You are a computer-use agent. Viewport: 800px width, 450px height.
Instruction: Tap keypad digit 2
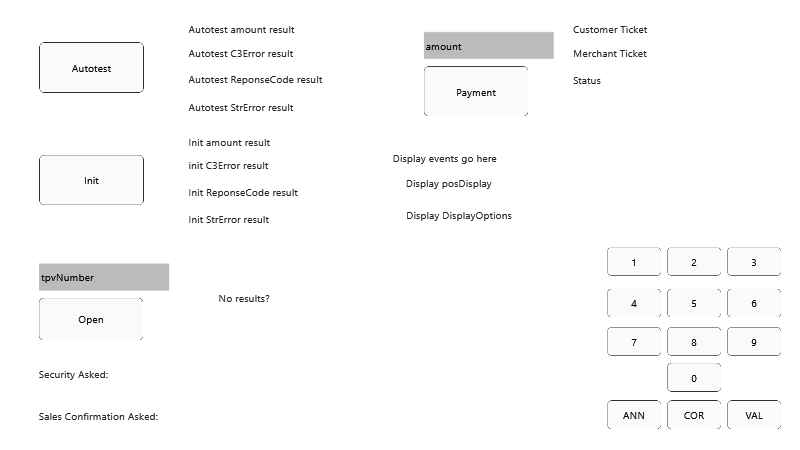click(694, 262)
